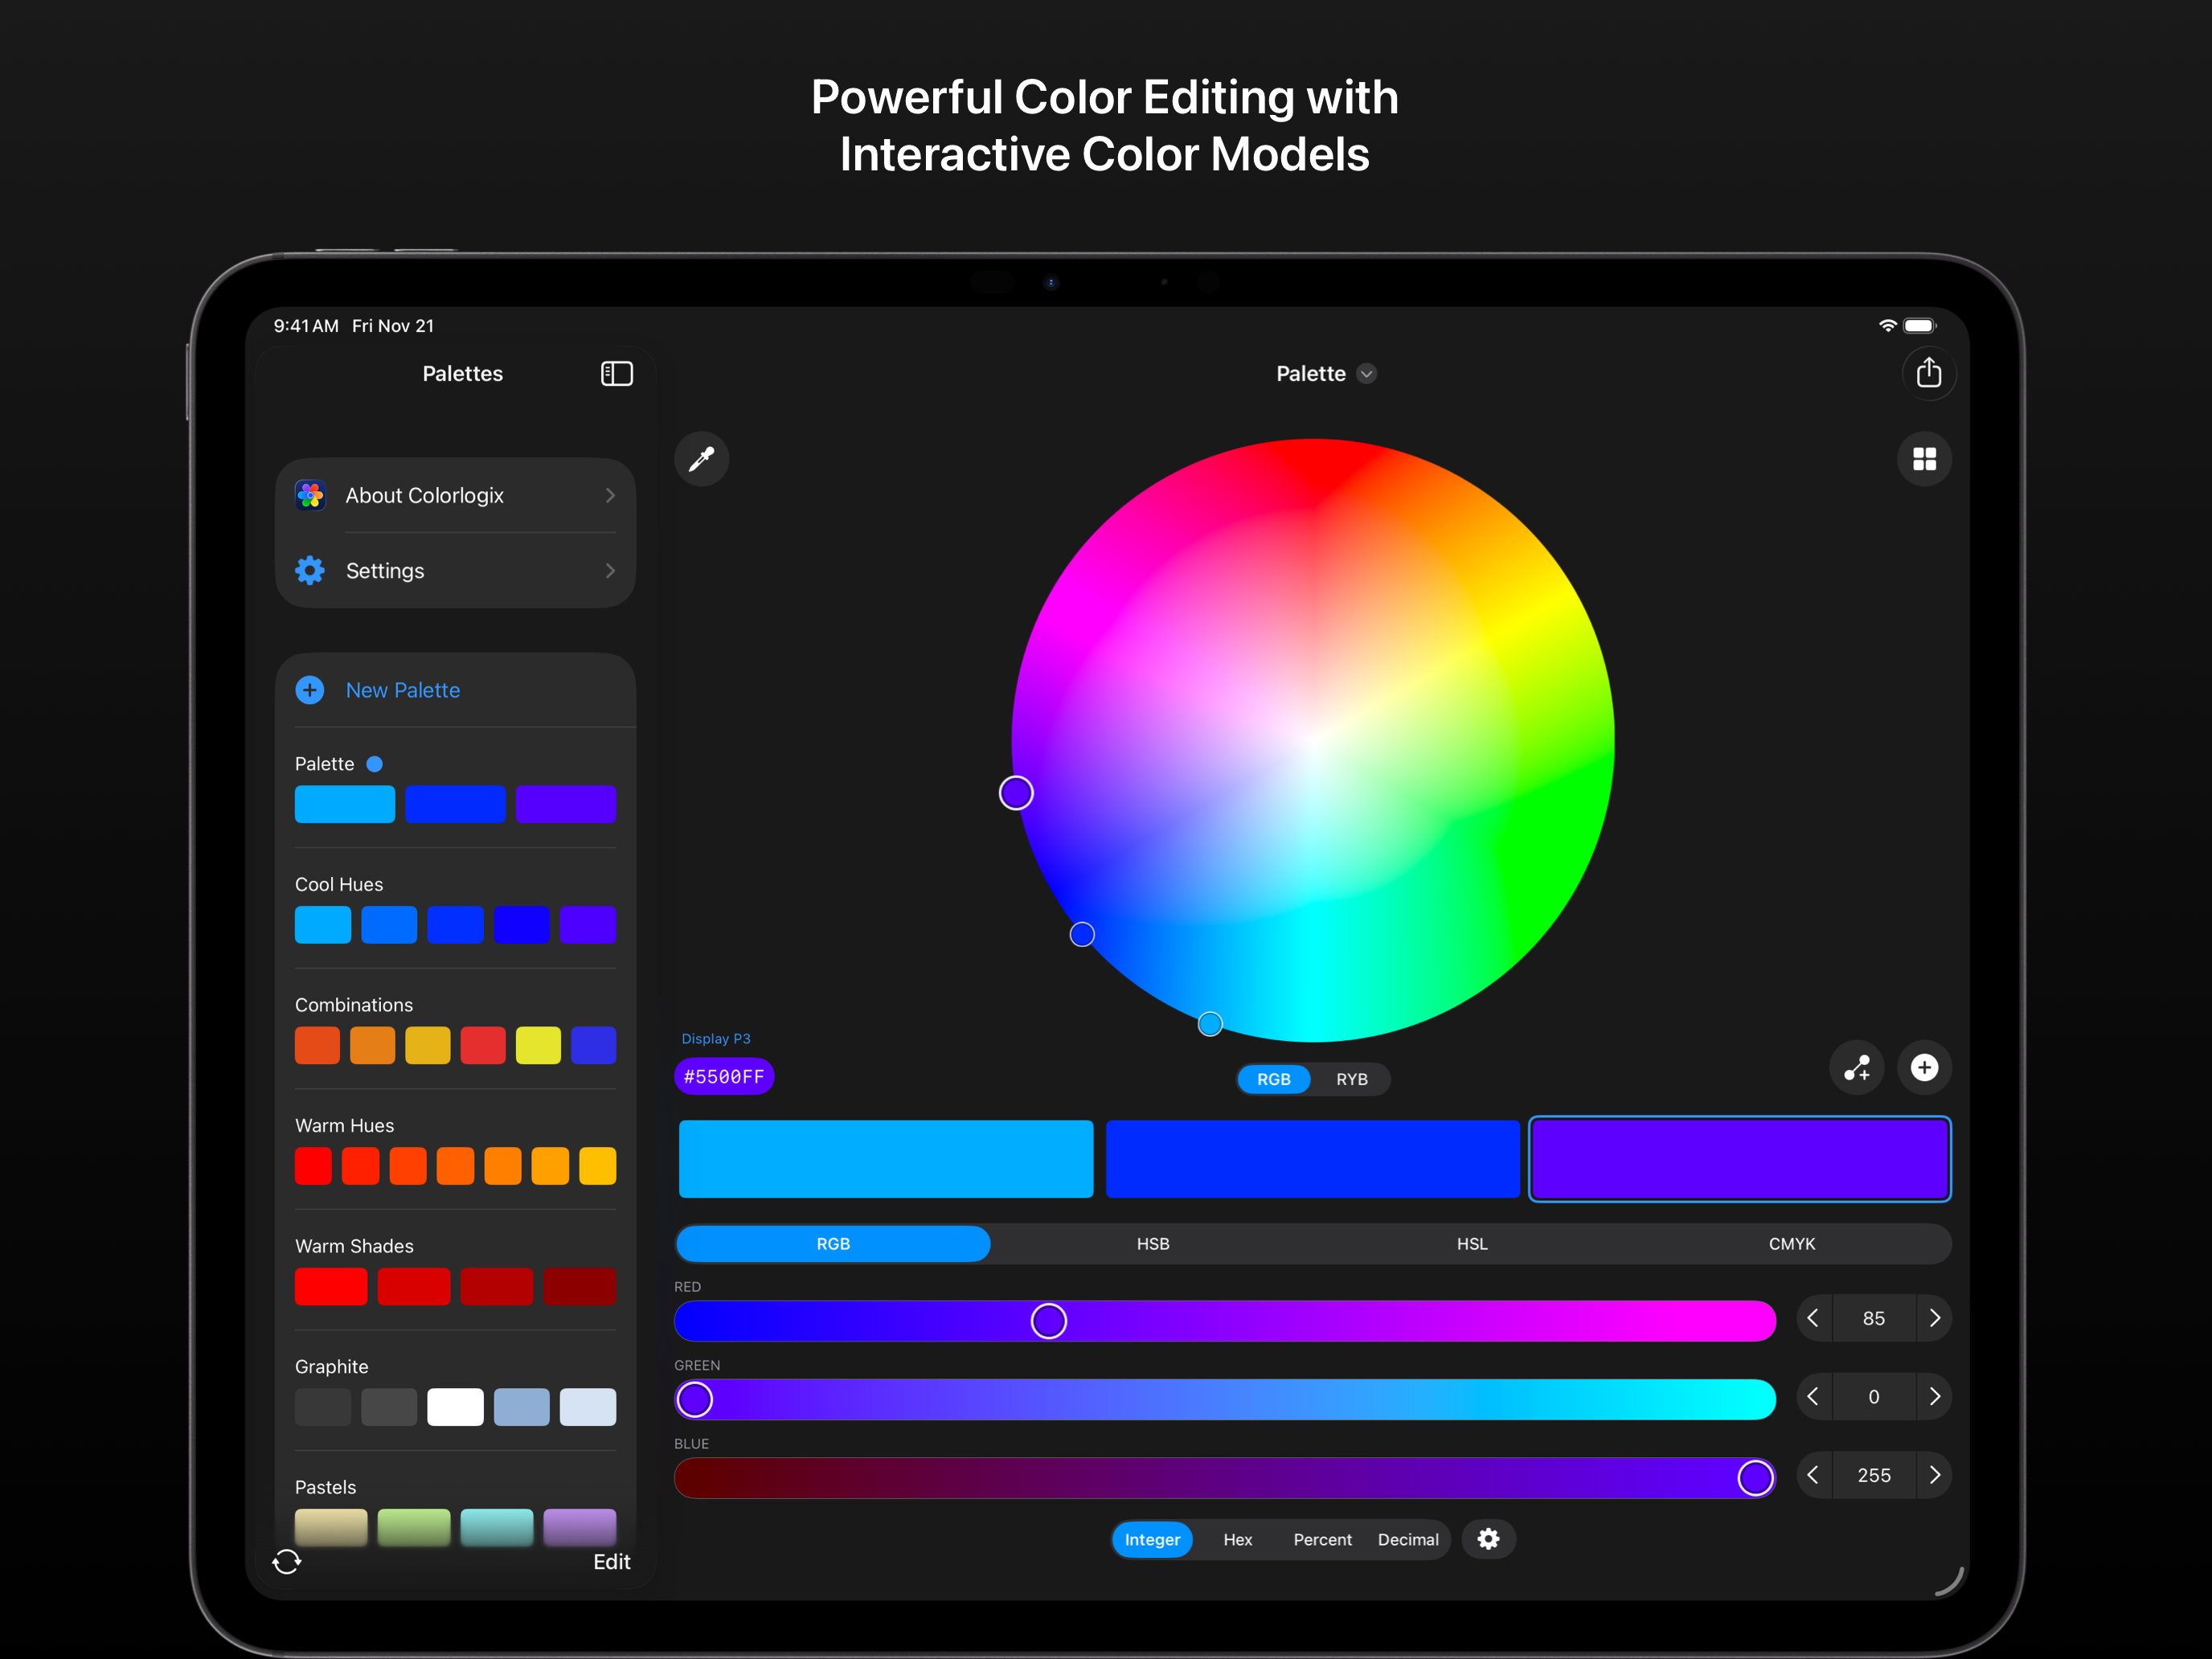Click the New Palette link

click(403, 690)
